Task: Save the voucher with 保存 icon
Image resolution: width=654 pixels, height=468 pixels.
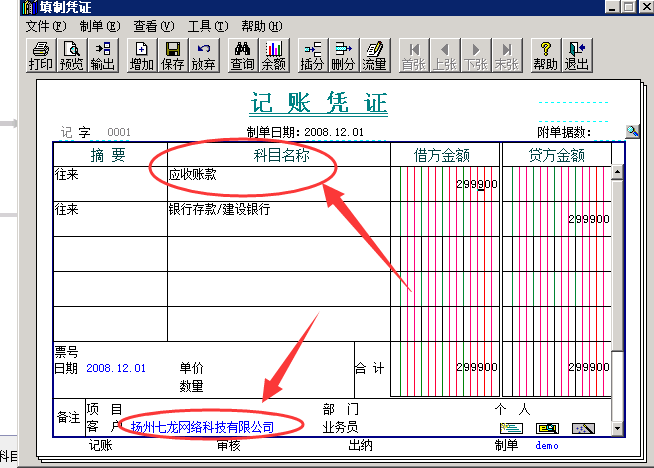Action: coord(173,55)
